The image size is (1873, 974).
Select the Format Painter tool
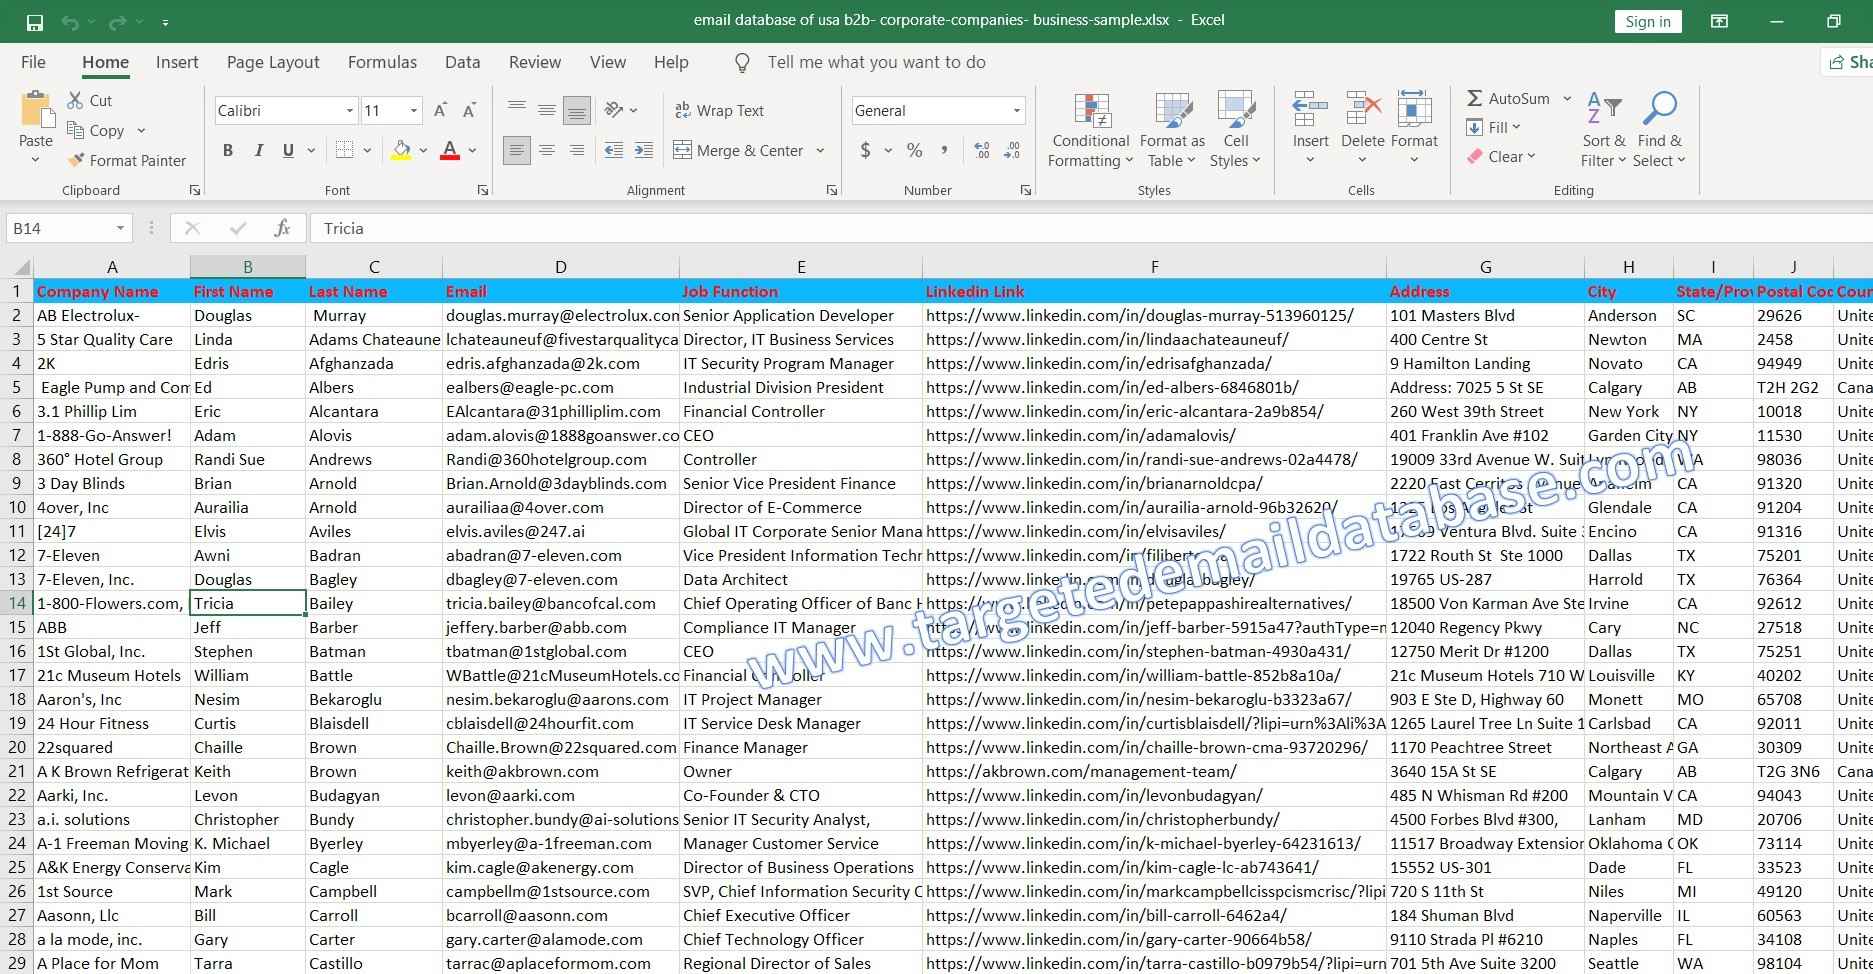coord(127,160)
